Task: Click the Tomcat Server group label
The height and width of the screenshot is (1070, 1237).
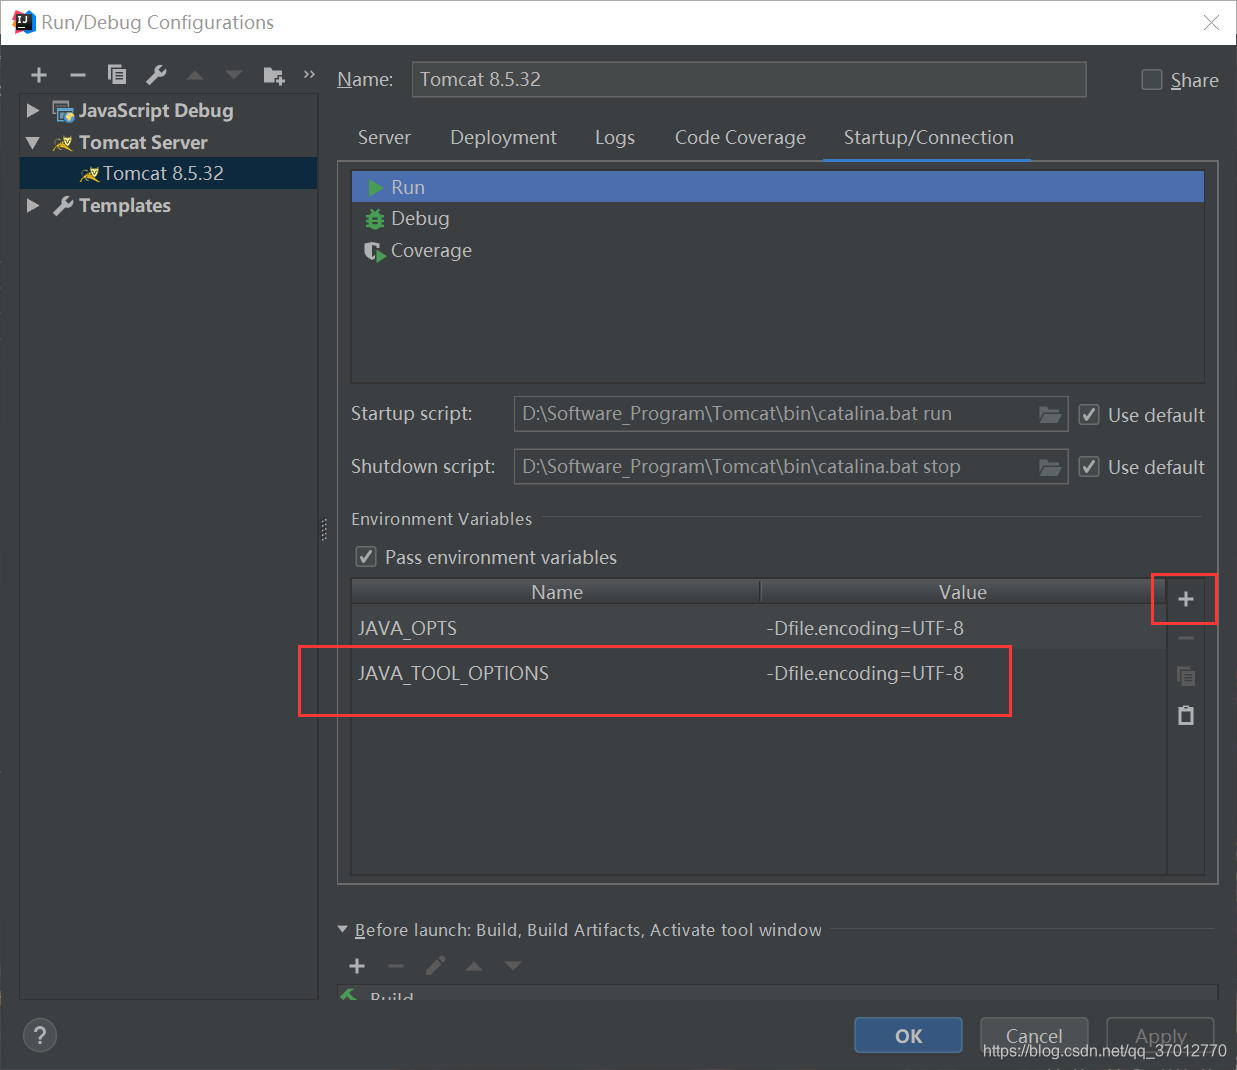Action: (x=143, y=143)
